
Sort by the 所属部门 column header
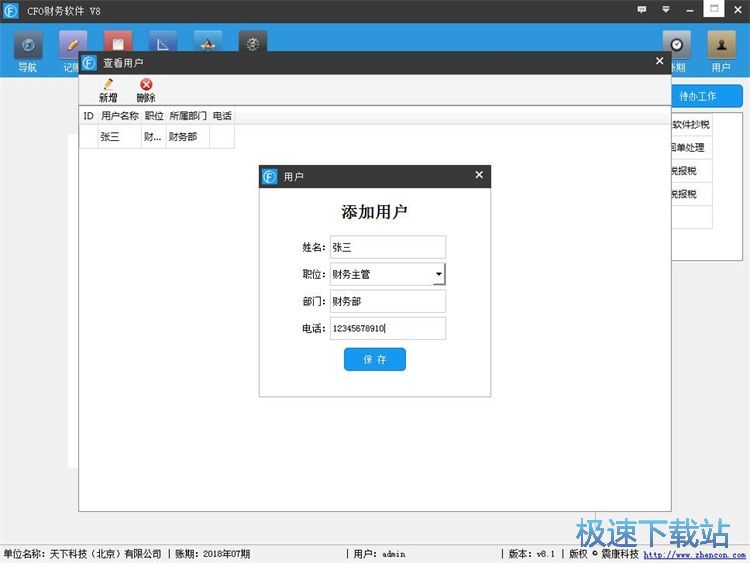[188, 116]
